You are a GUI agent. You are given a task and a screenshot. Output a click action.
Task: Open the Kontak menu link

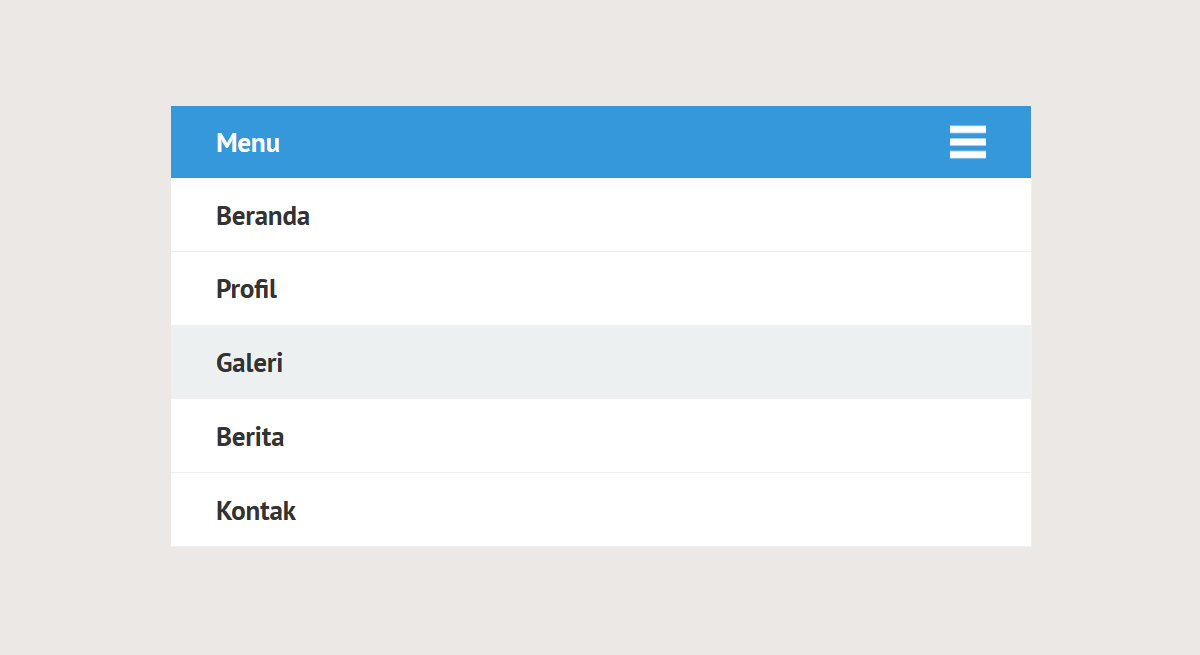(x=601, y=510)
